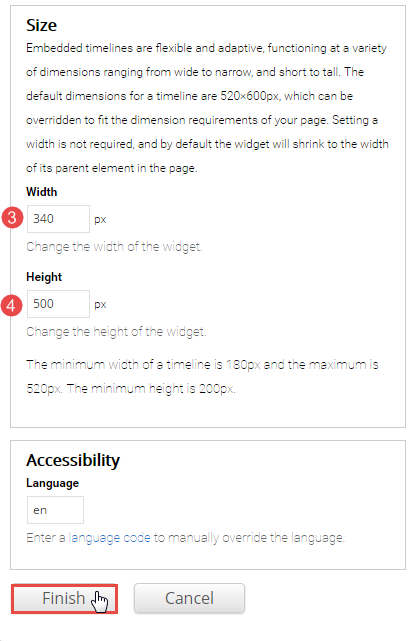Click the red step 3 marker
416x641 pixels.
(12, 217)
